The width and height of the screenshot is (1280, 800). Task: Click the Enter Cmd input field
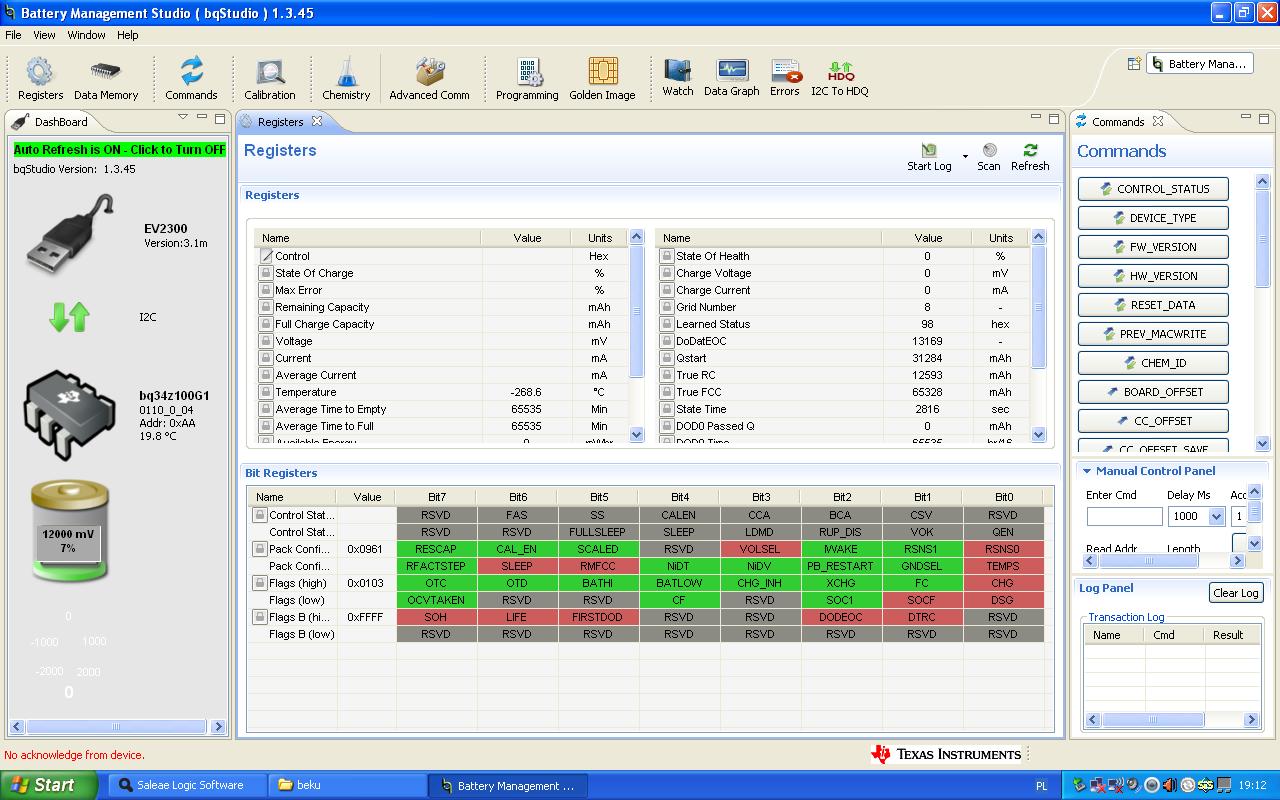pyautogui.click(x=1124, y=517)
